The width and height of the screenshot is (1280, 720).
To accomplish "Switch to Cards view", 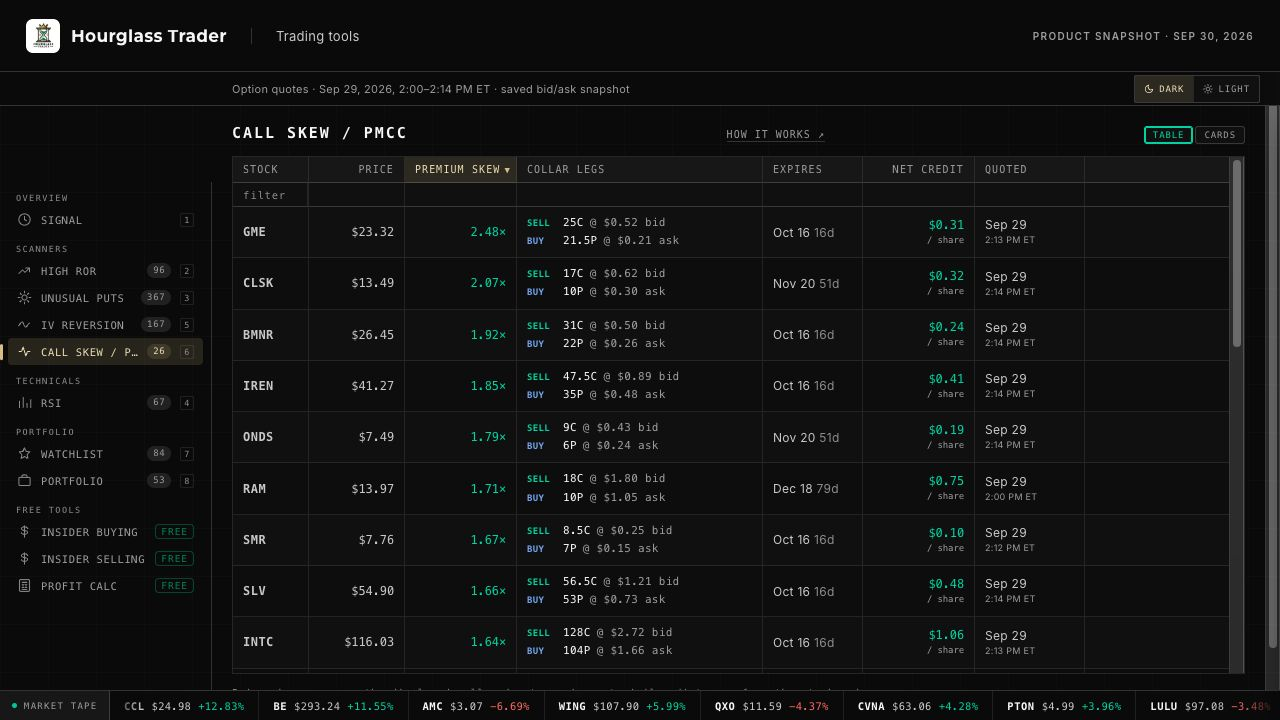I will [x=1220, y=135].
